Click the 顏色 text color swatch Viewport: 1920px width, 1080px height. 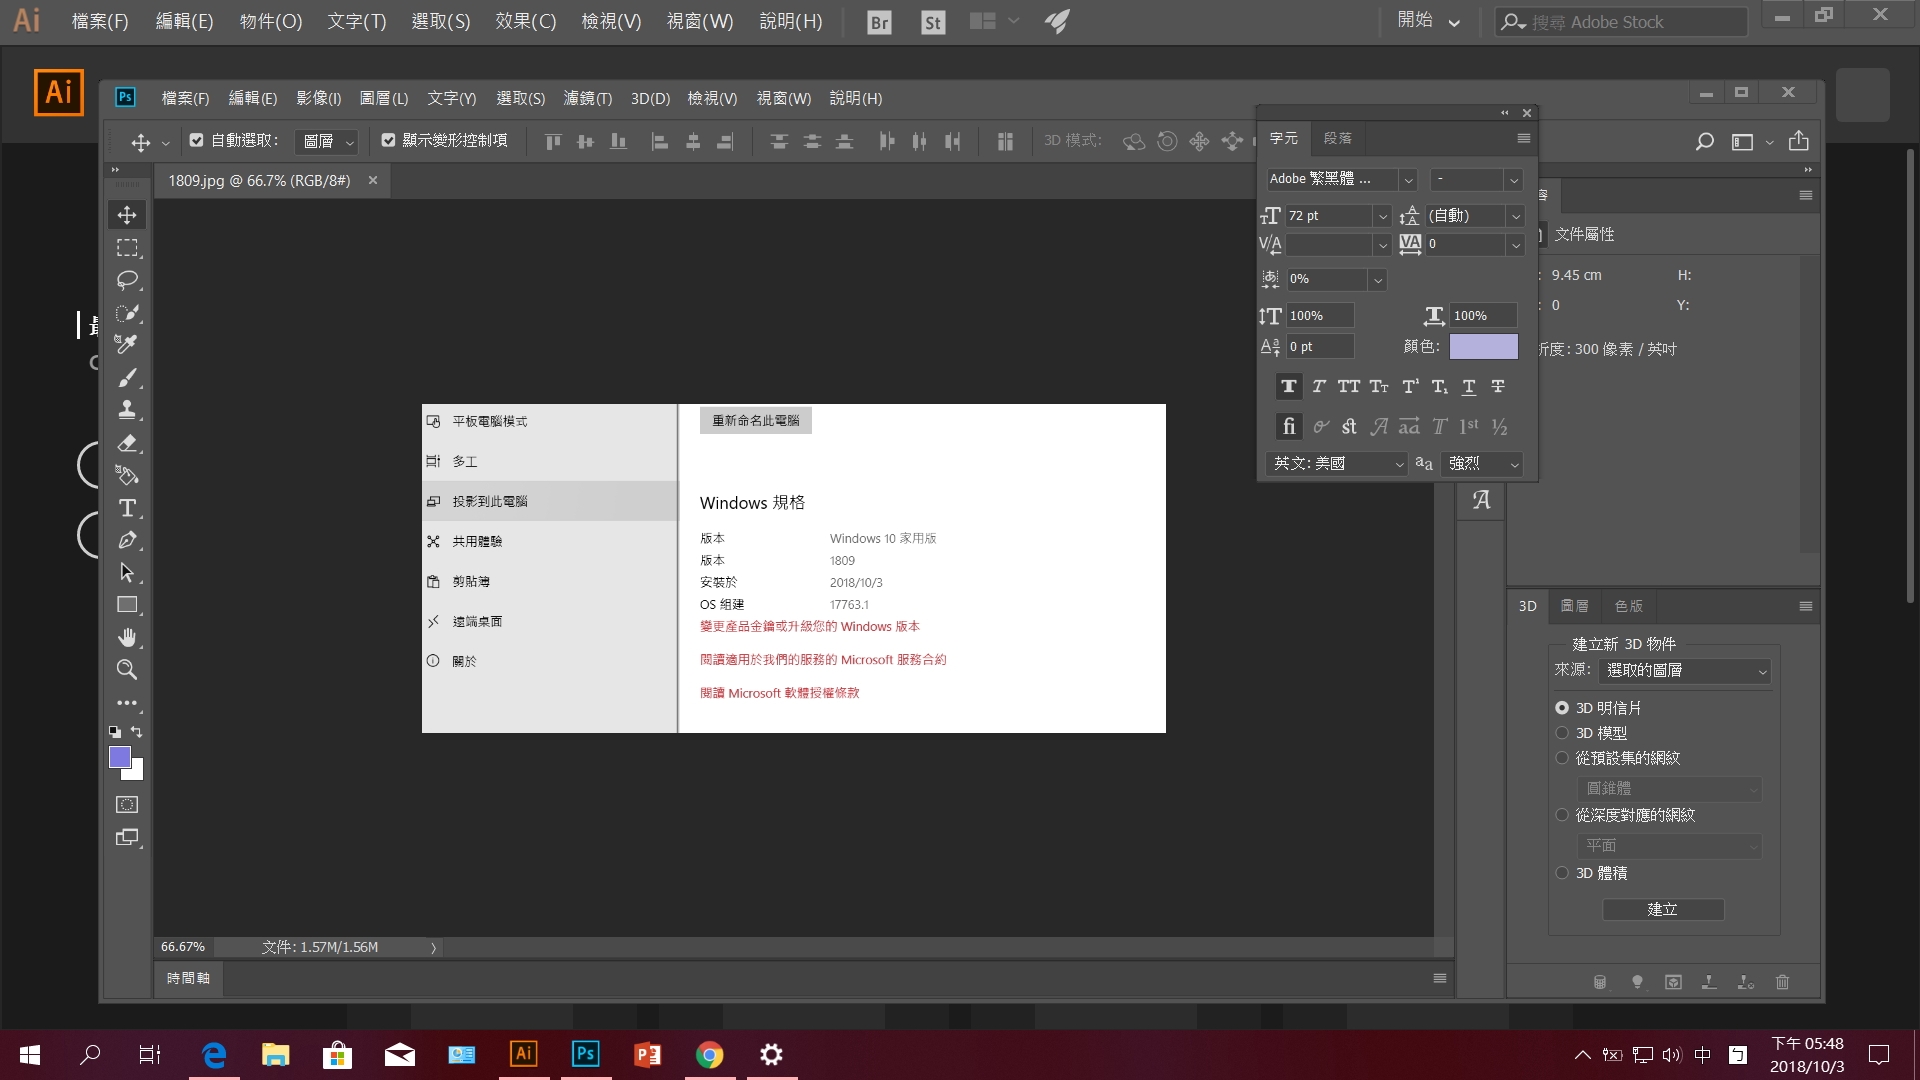click(1483, 346)
